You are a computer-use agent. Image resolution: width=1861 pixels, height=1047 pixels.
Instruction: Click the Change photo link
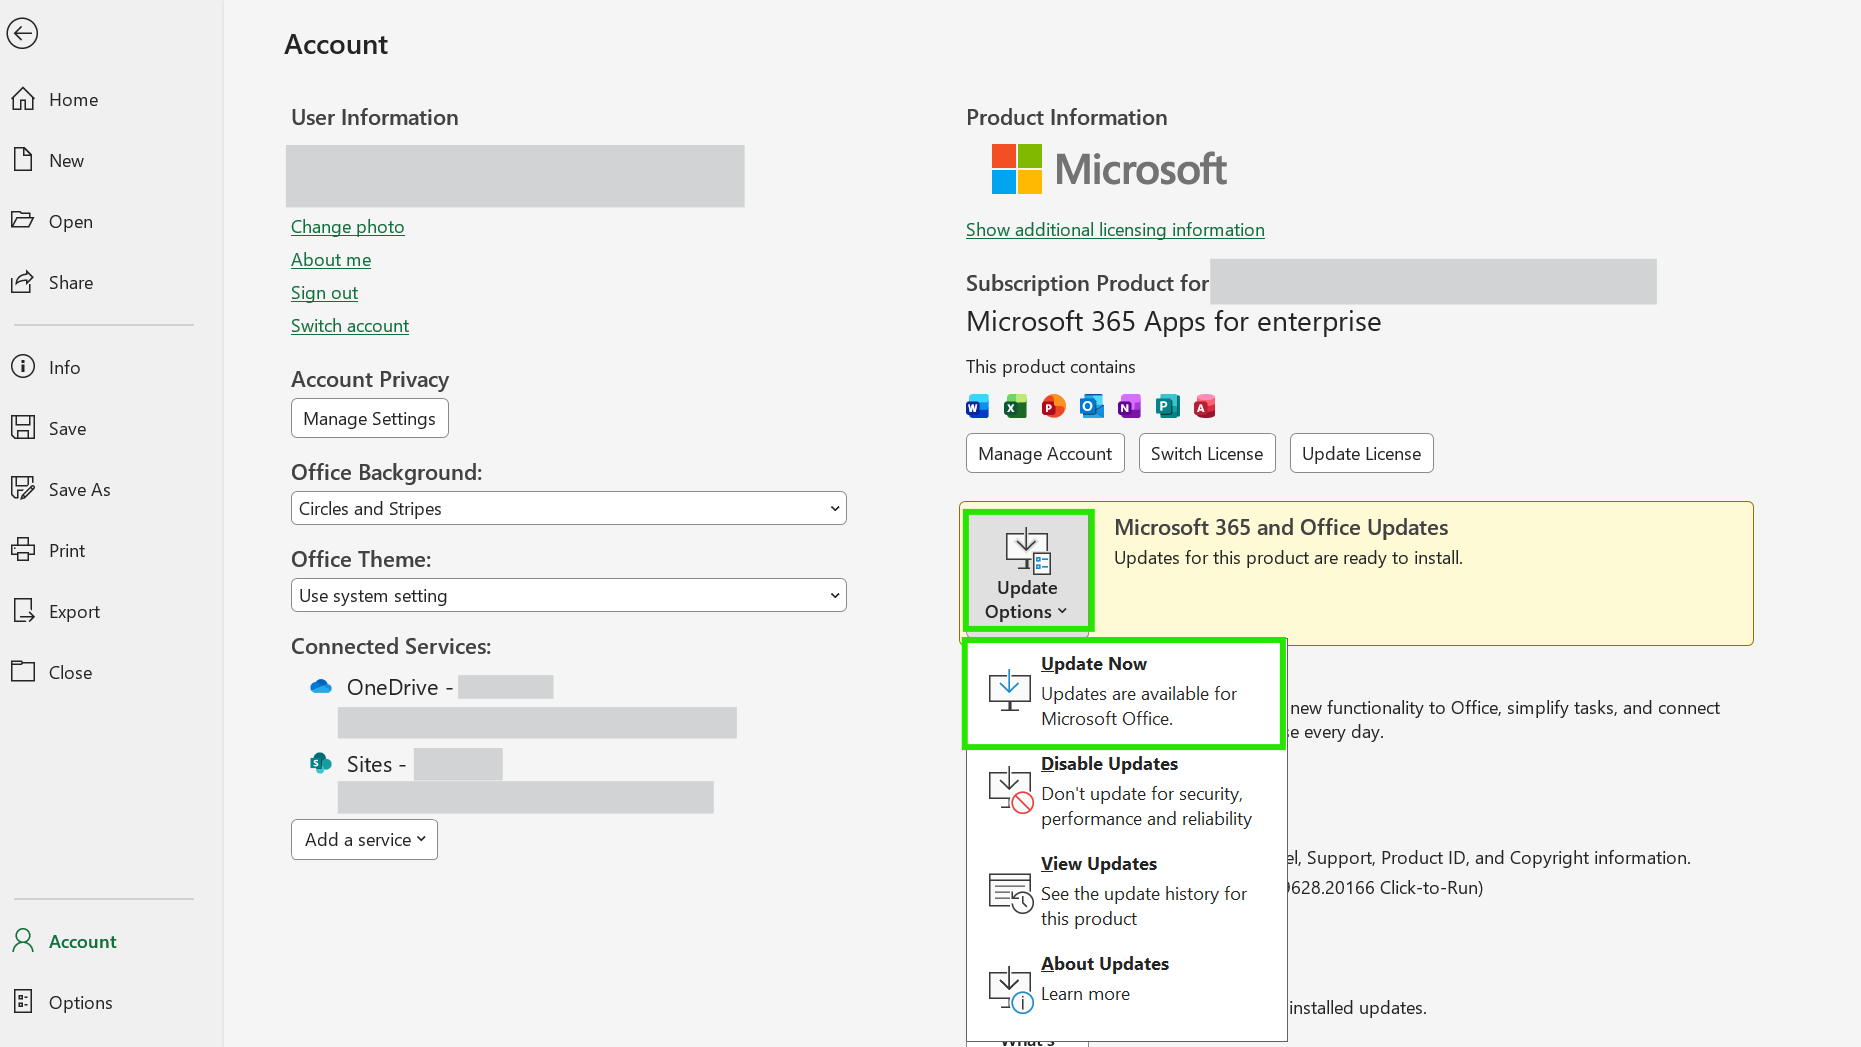click(348, 227)
